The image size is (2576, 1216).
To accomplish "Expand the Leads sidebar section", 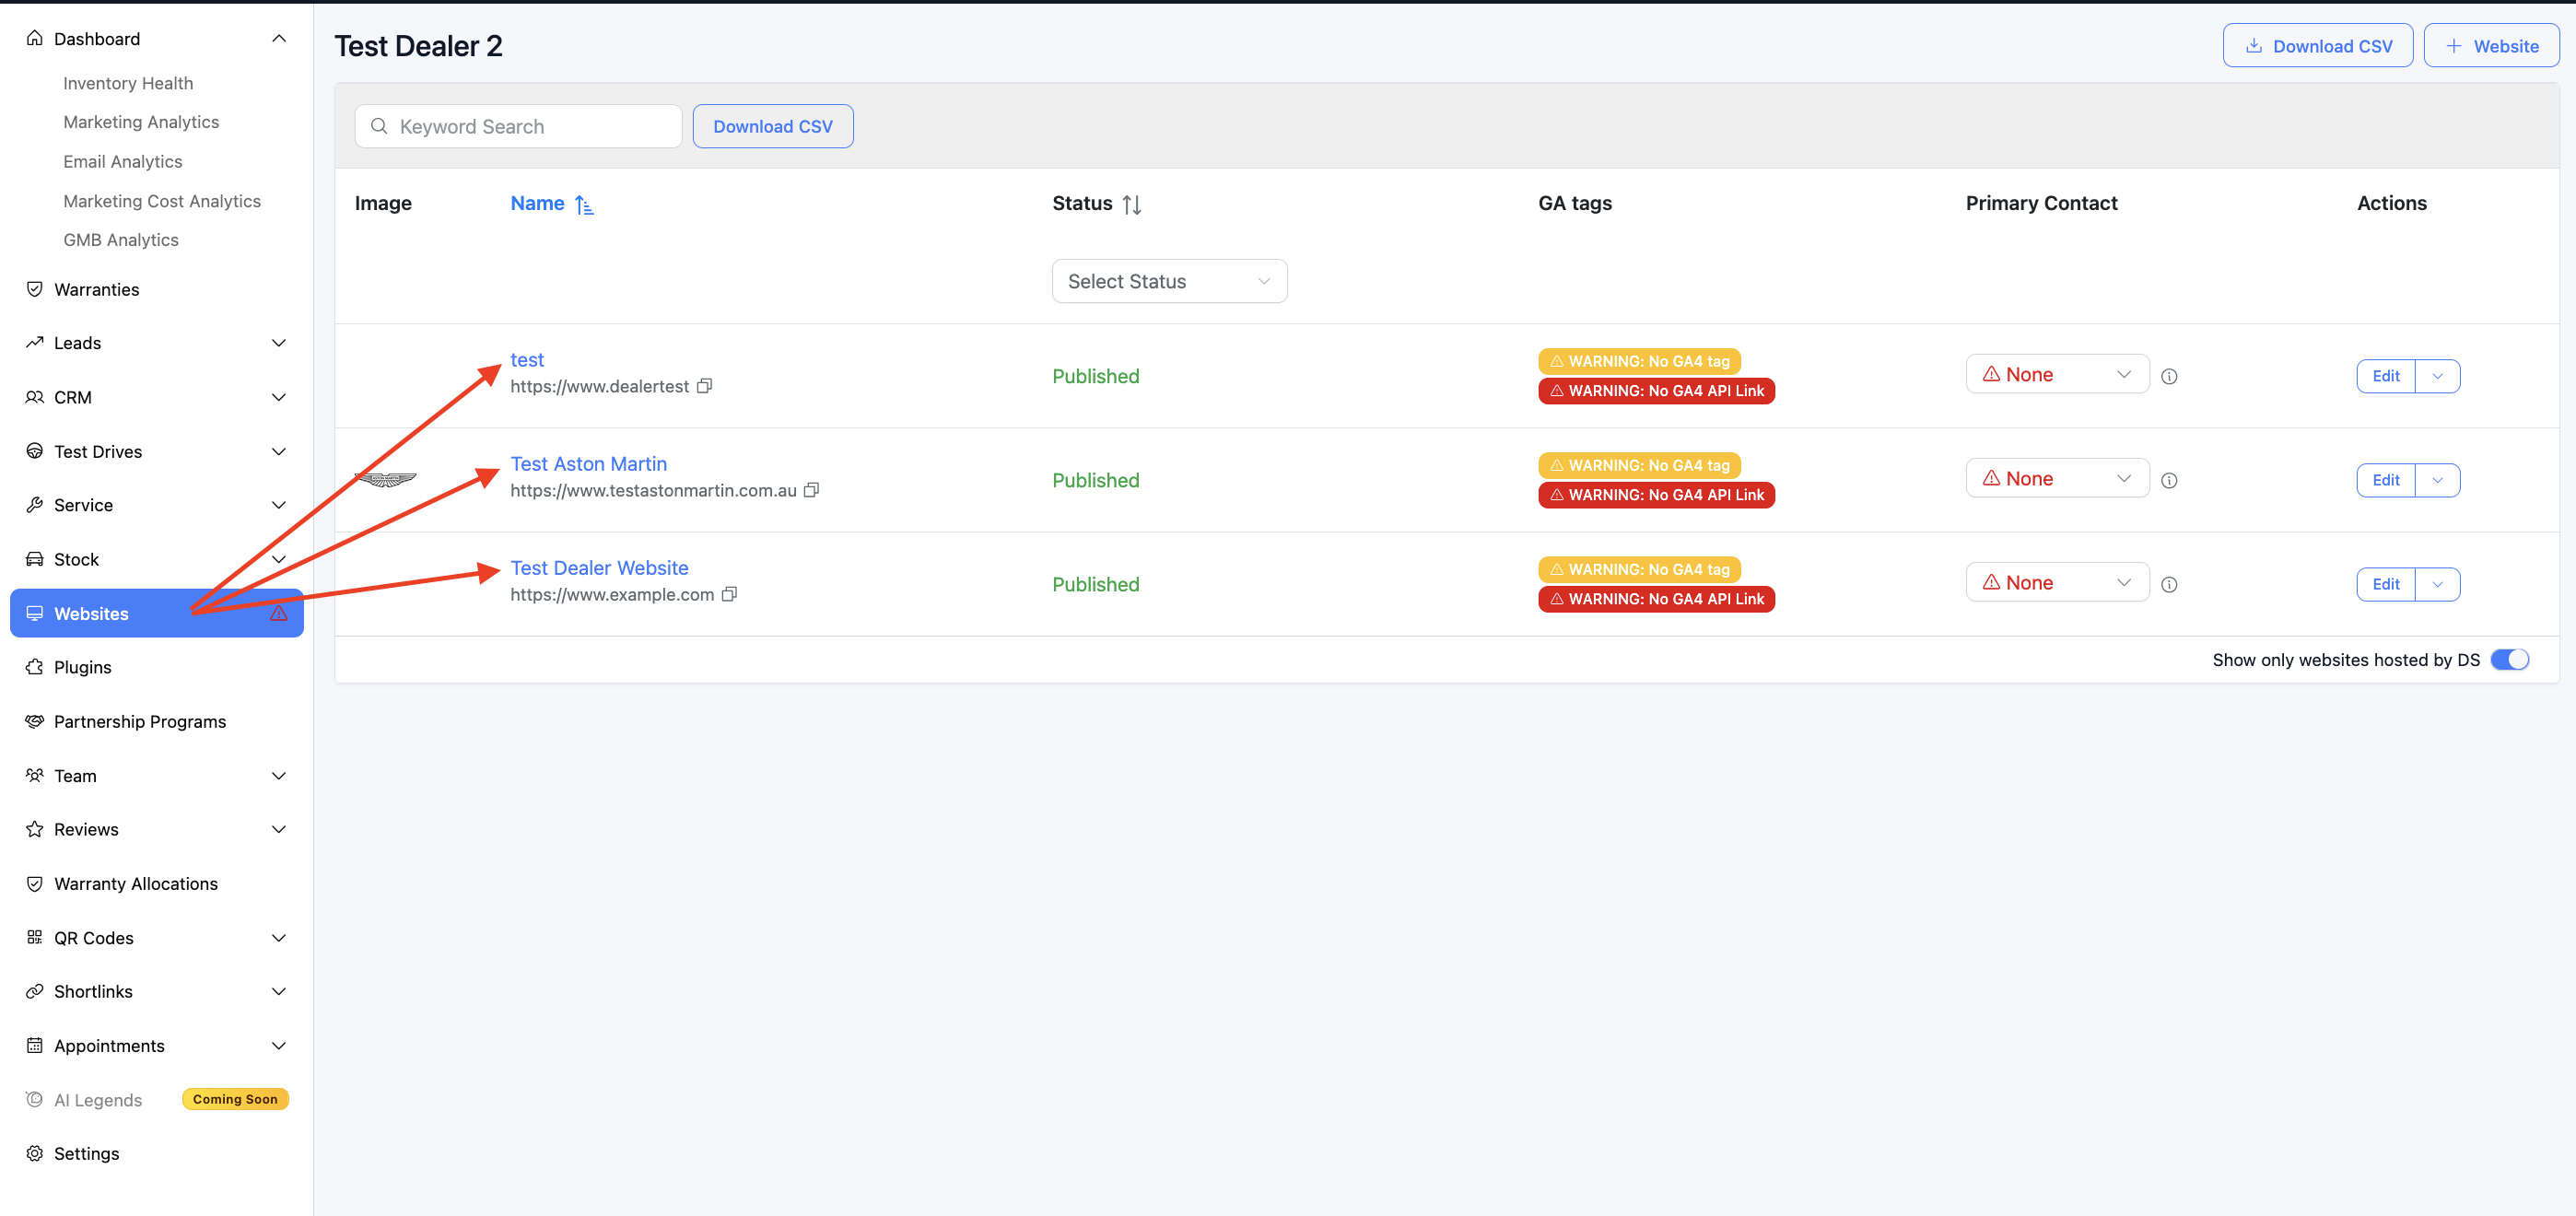I will (x=279, y=343).
